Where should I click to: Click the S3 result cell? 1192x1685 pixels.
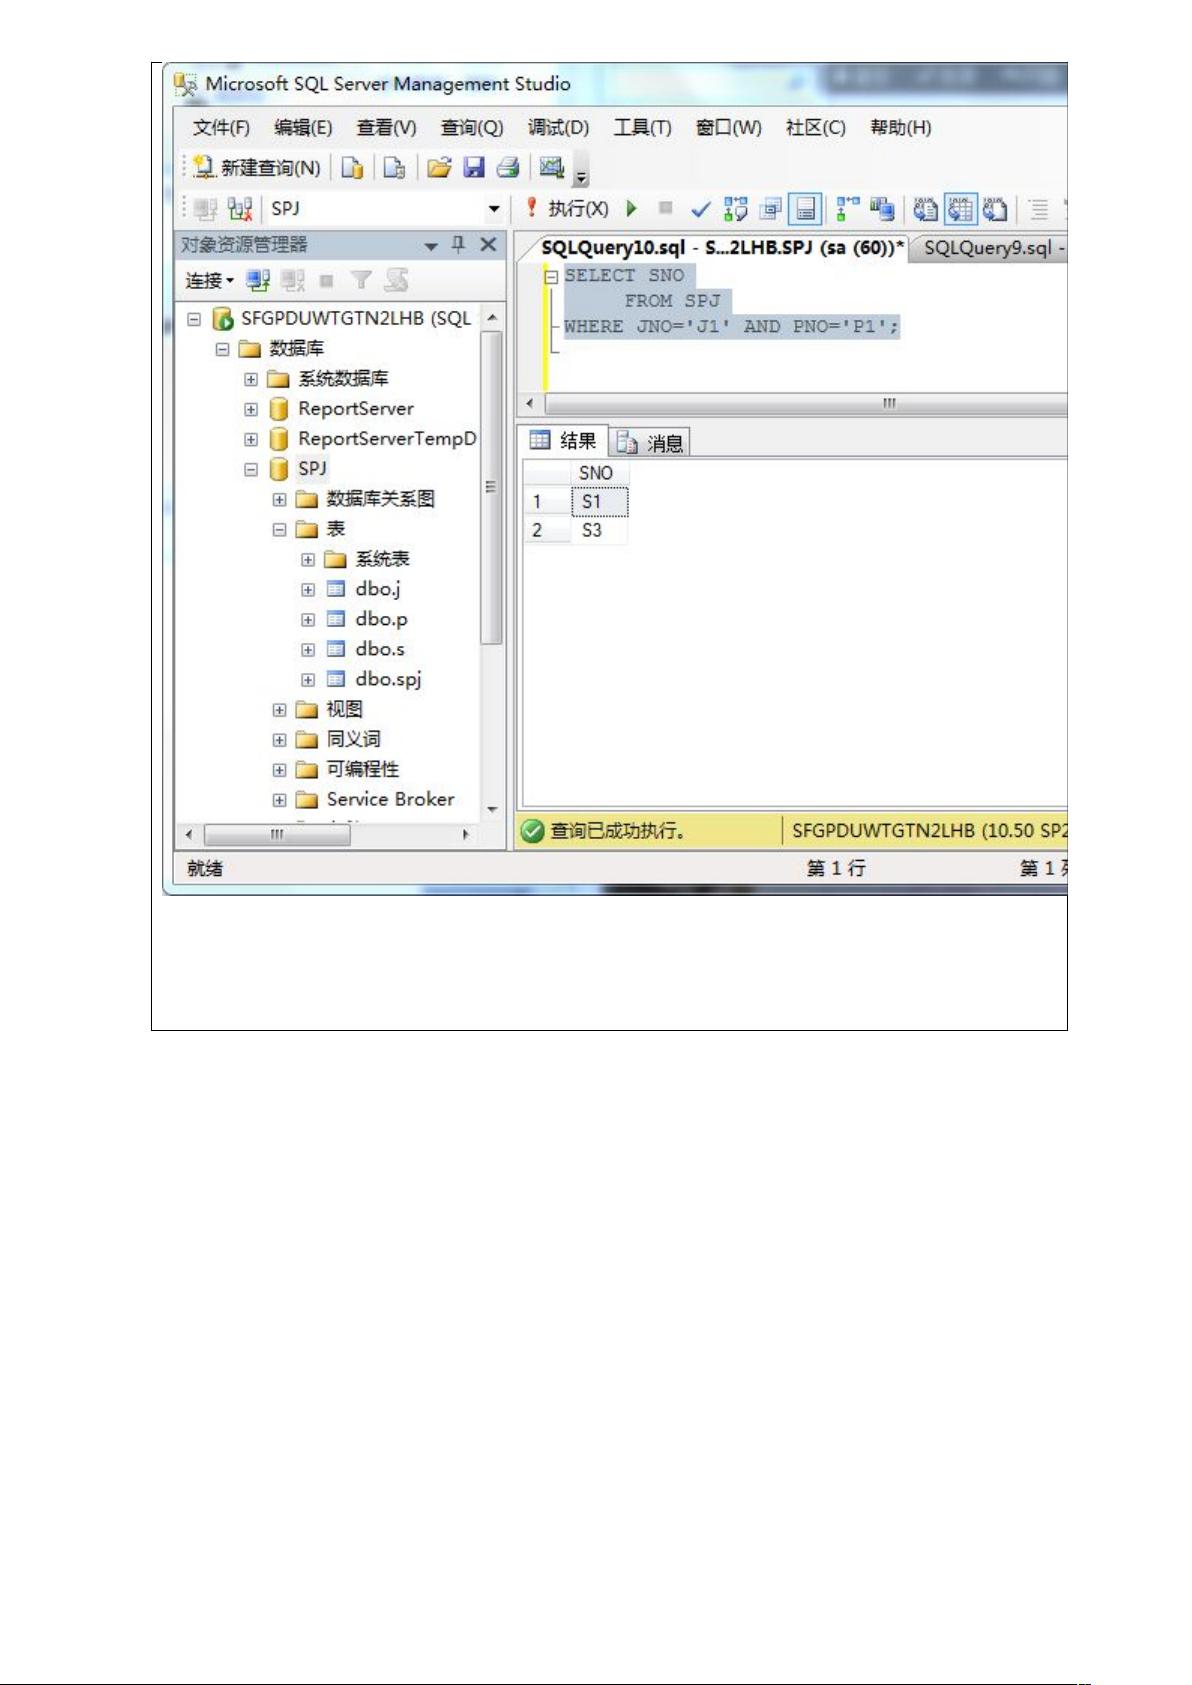pos(599,530)
